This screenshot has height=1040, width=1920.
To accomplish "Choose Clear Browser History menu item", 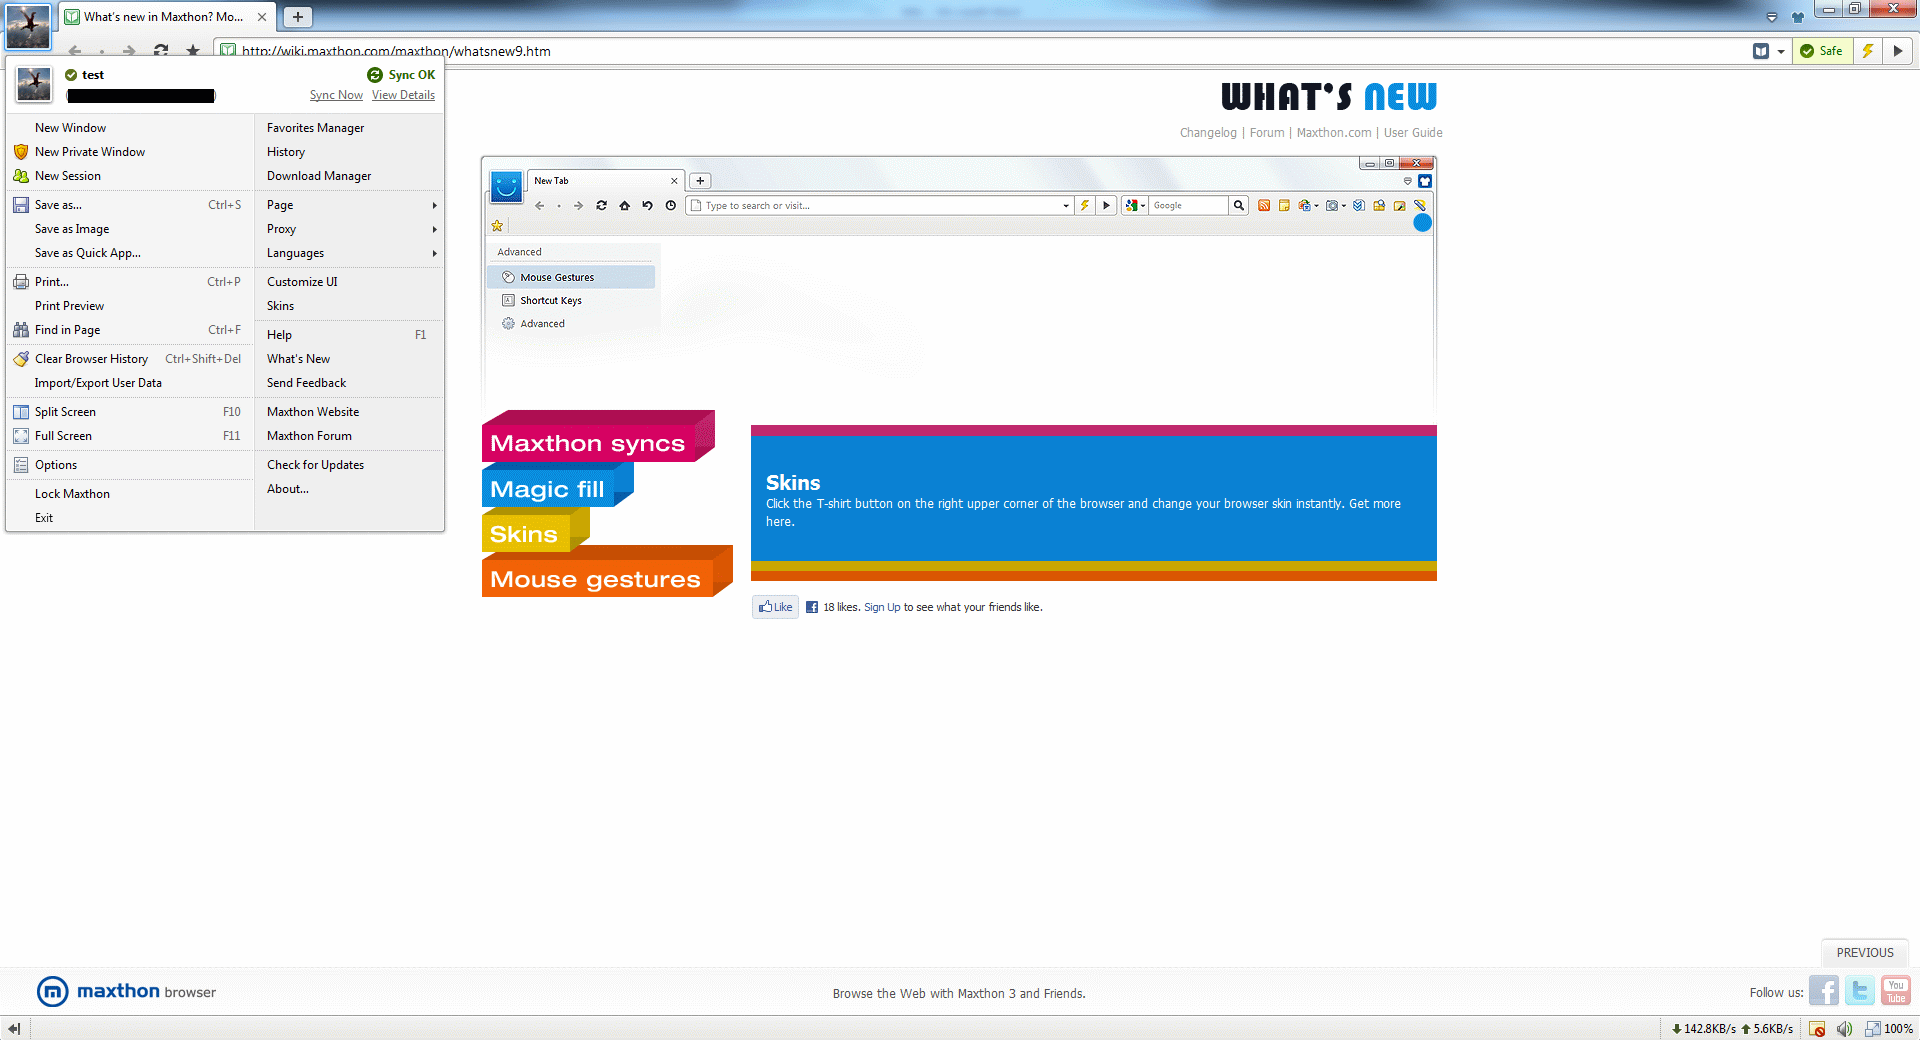I will click(x=91, y=359).
